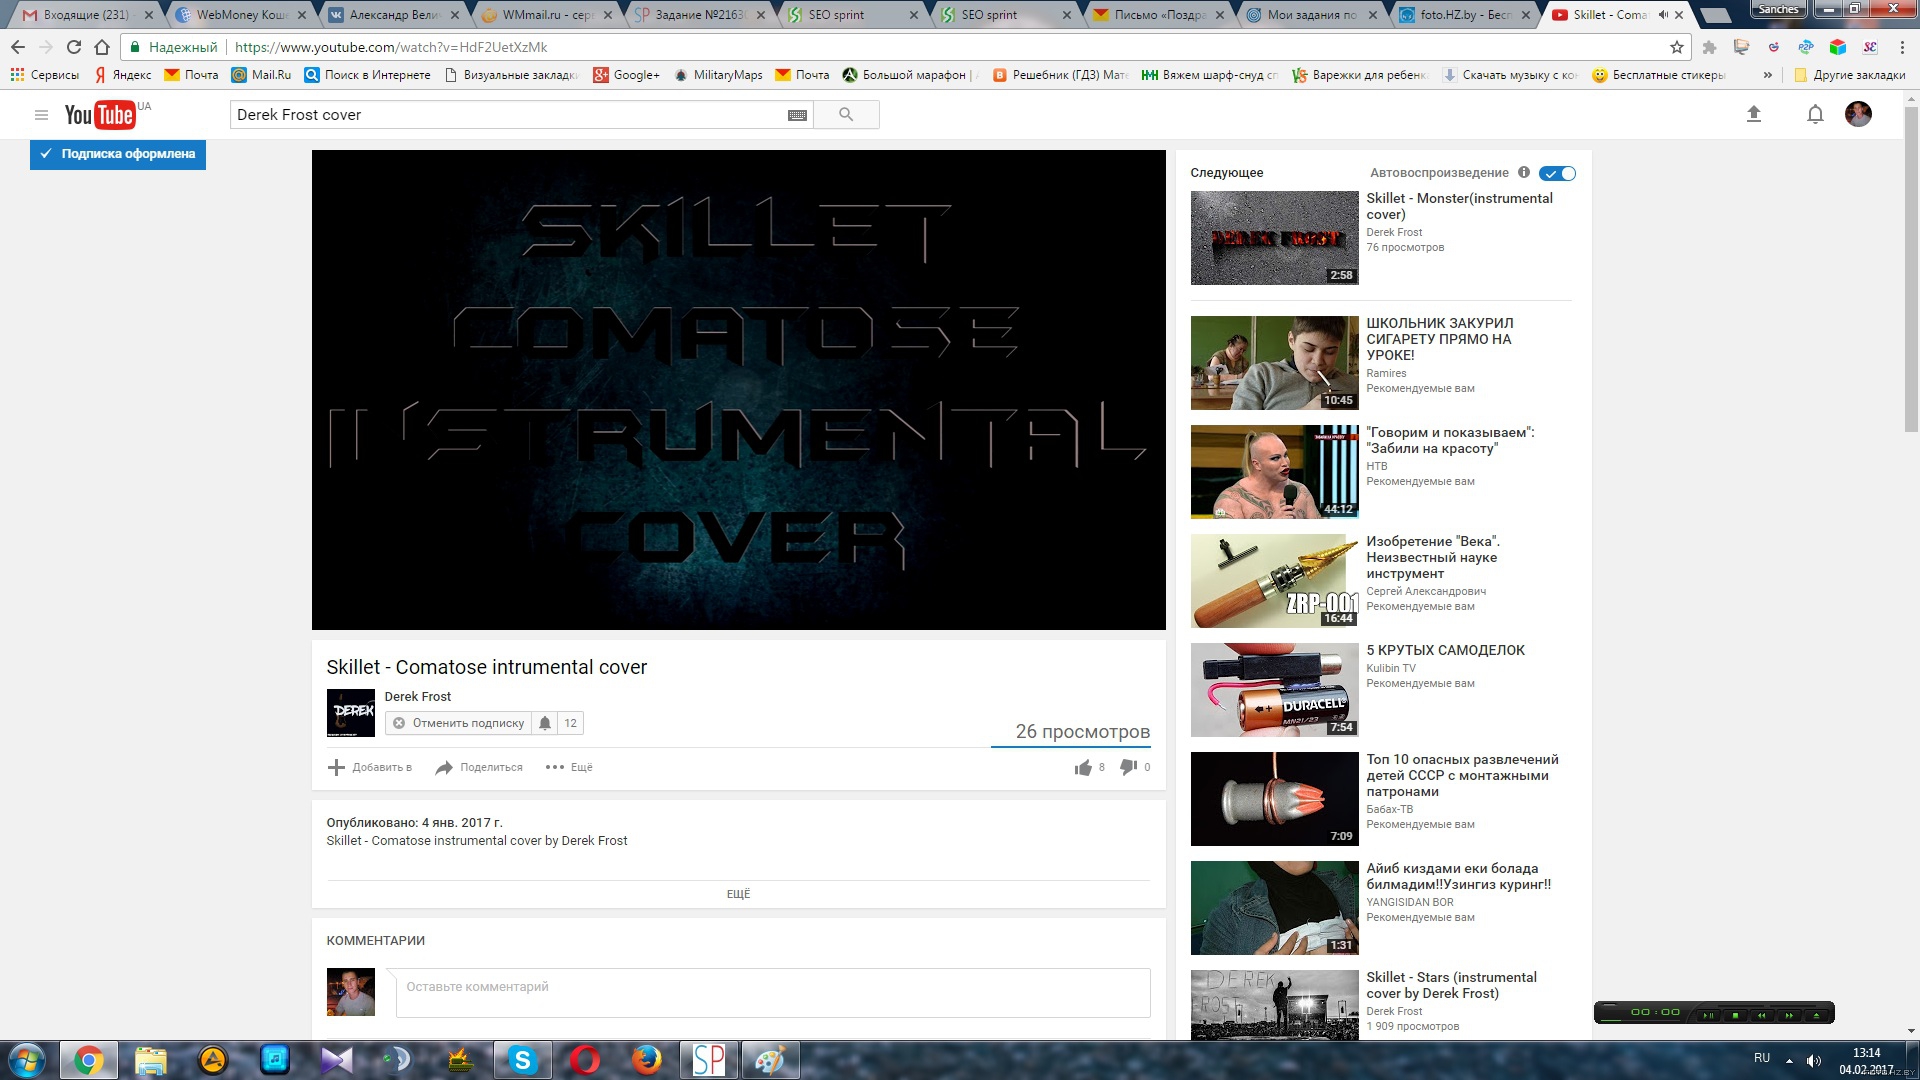
Task: Open the YouTube hamburger guide menu
Action: [41, 115]
